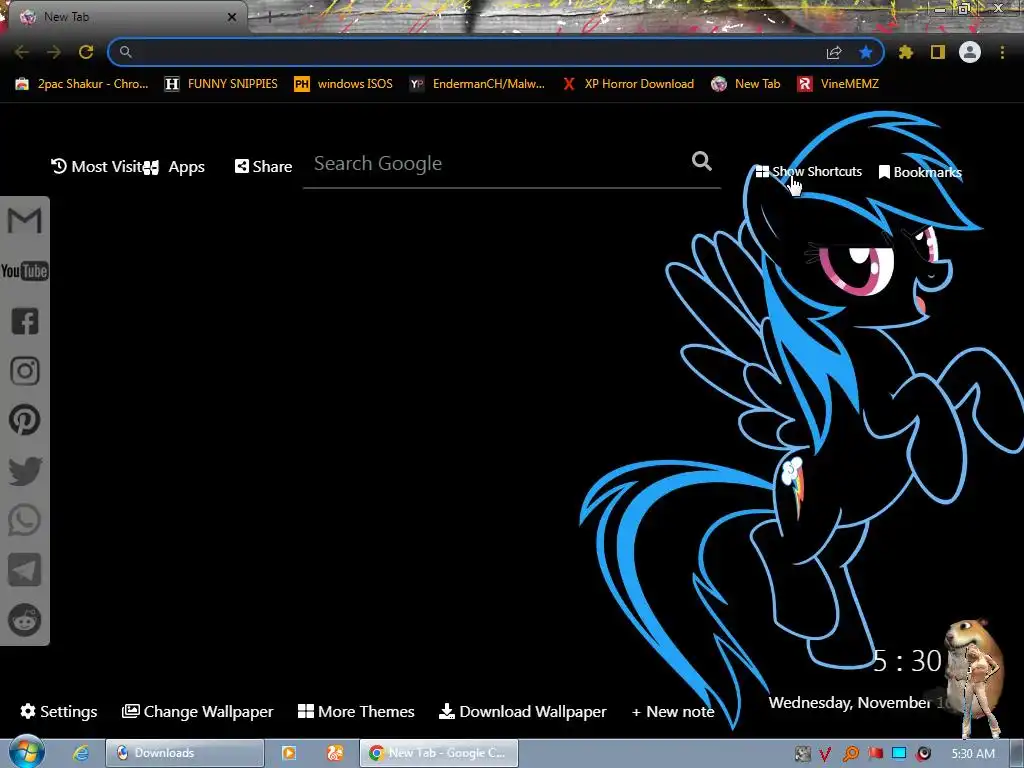The height and width of the screenshot is (768, 1024).
Task: Open the WhatsApp sidebar shortcut
Action: (25, 520)
